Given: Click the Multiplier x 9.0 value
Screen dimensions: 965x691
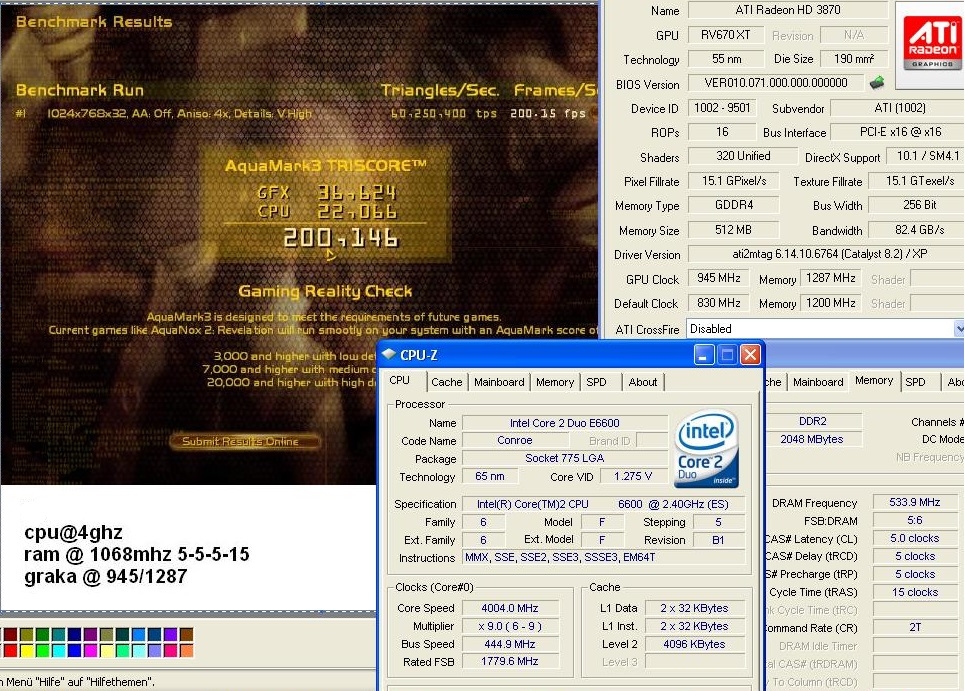Looking at the screenshot, I should coord(510,626).
